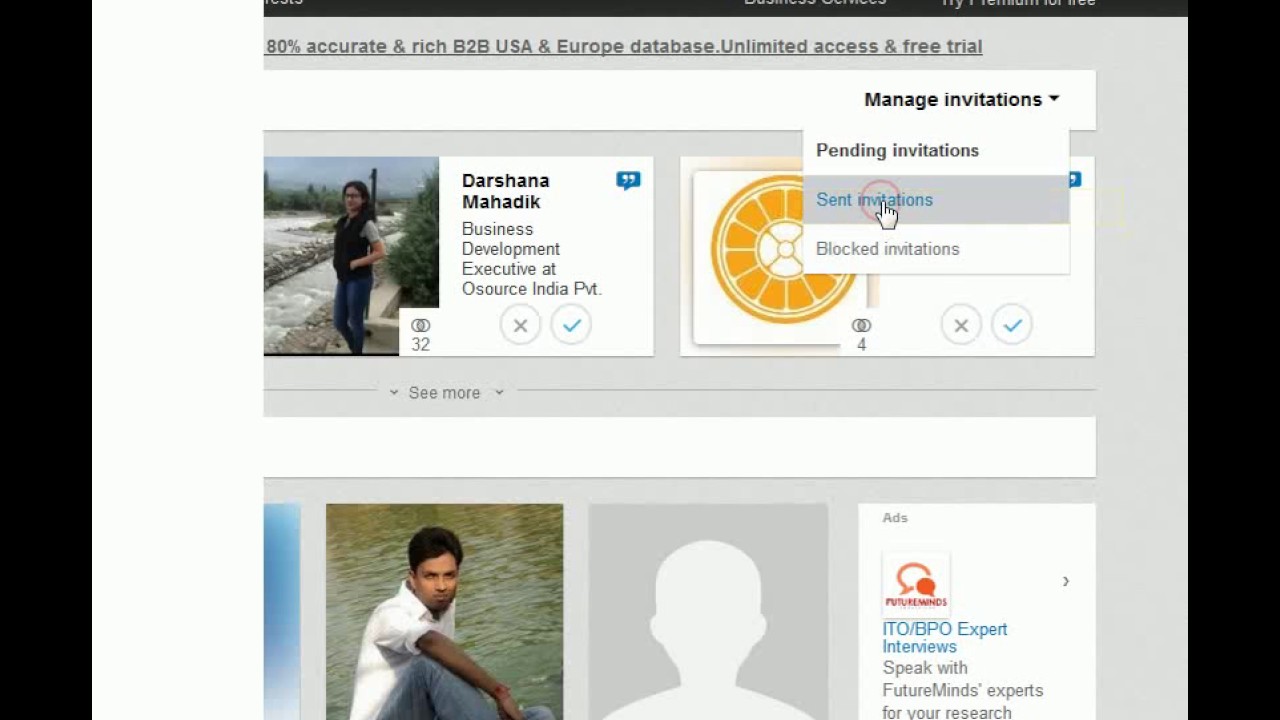Image resolution: width=1280 pixels, height=720 pixels.
Task: Open Darshana Mahadik's profile name
Action: [505, 191]
